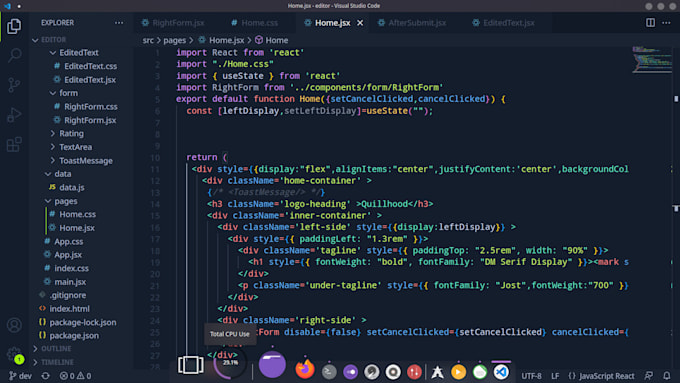
Task: Open the Source Control view
Action: (14, 85)
